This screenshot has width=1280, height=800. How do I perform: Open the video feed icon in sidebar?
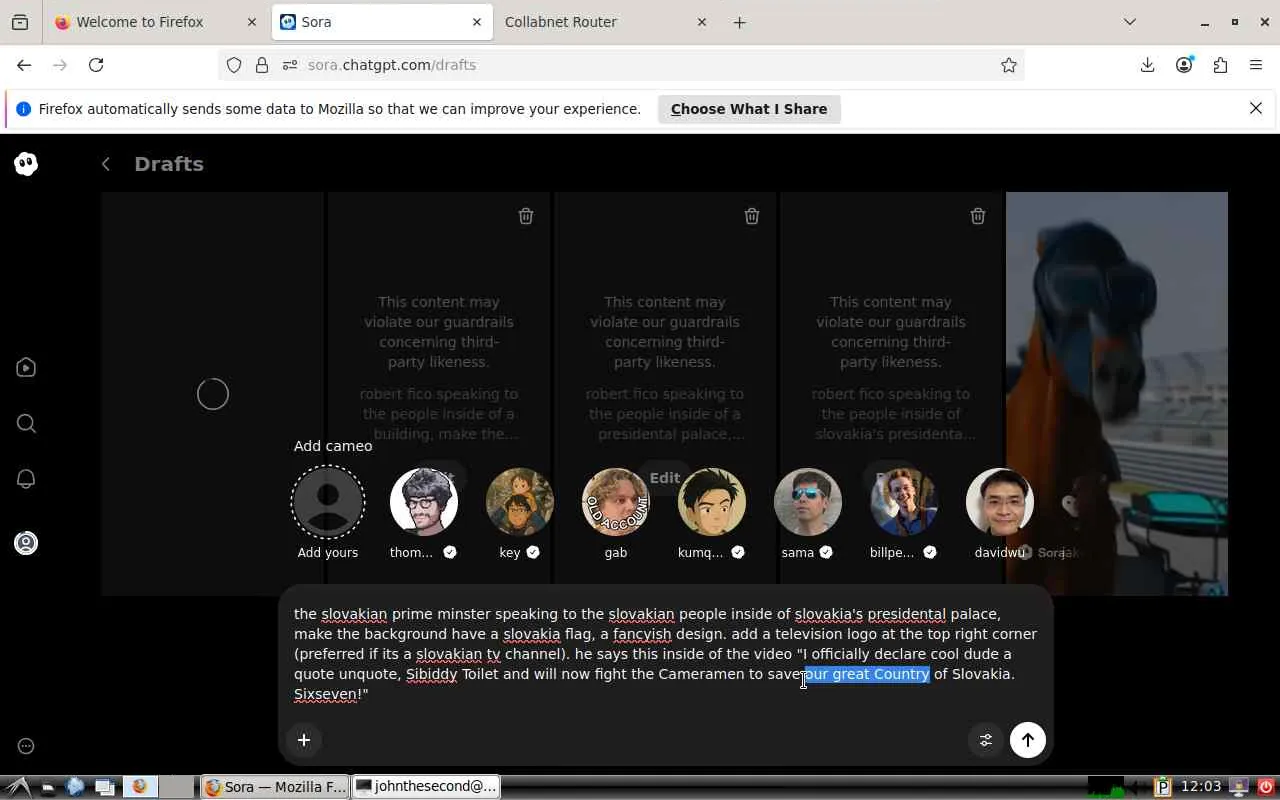pyautogui.click(x=26, y=368)
